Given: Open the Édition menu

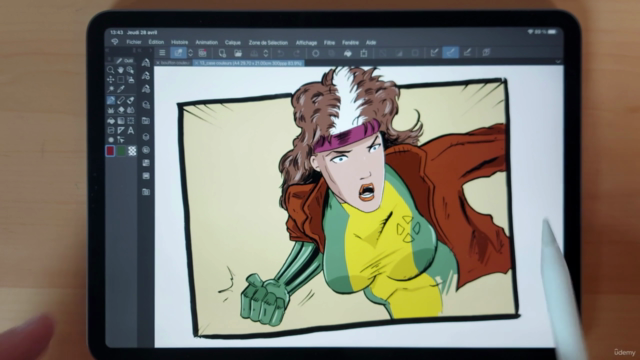Looking at the screenshot, I should [x=156, y=42].
